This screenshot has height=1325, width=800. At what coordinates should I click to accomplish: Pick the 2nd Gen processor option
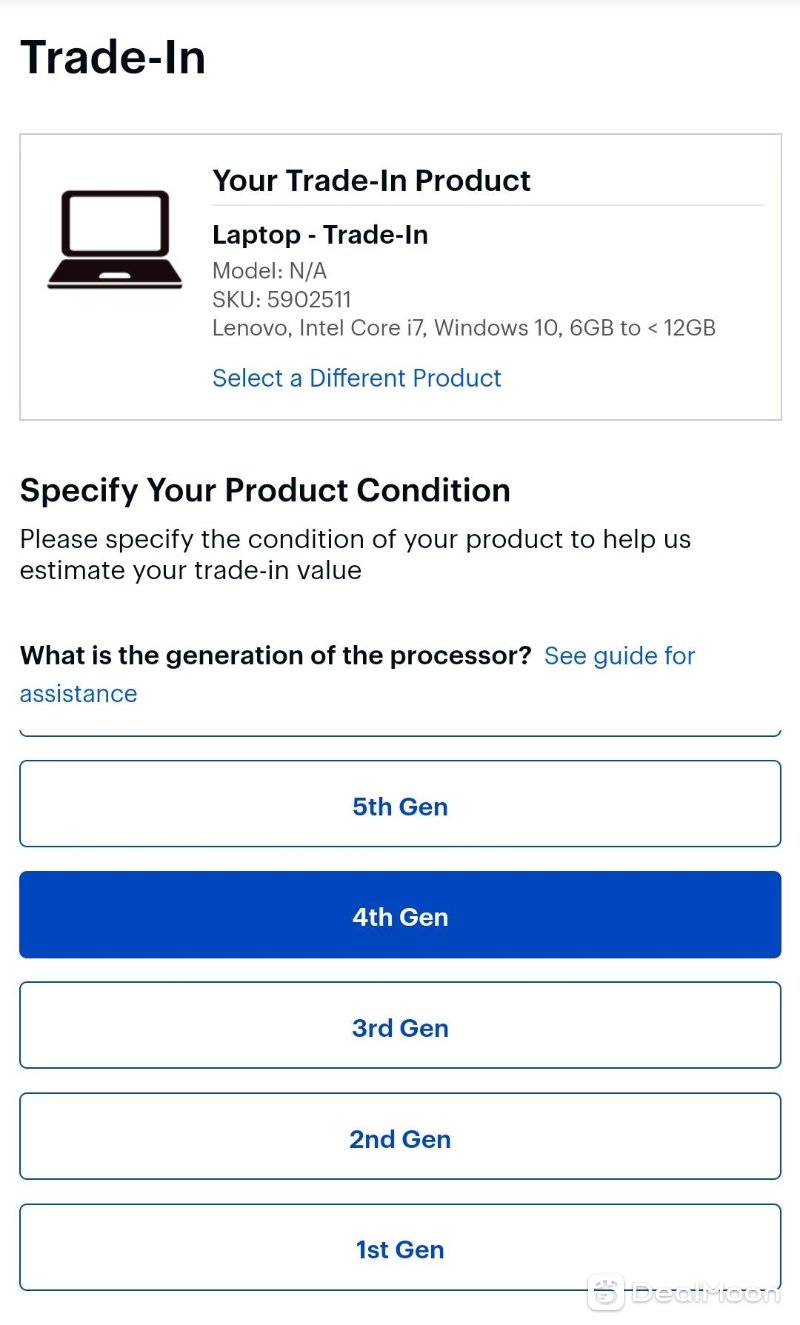tap(400, 1137)
